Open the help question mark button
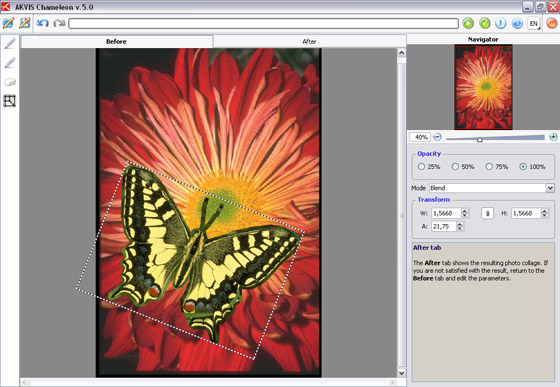The image size is (560, 387). coord(517,24)
